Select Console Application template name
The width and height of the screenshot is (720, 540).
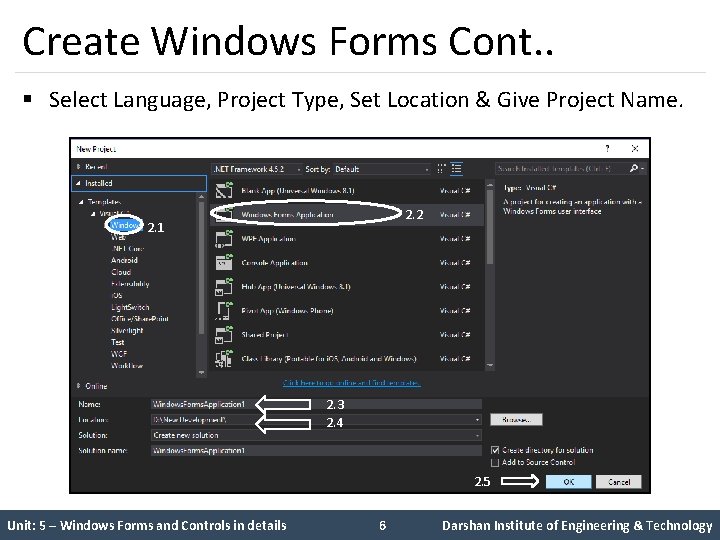[275, 263]
